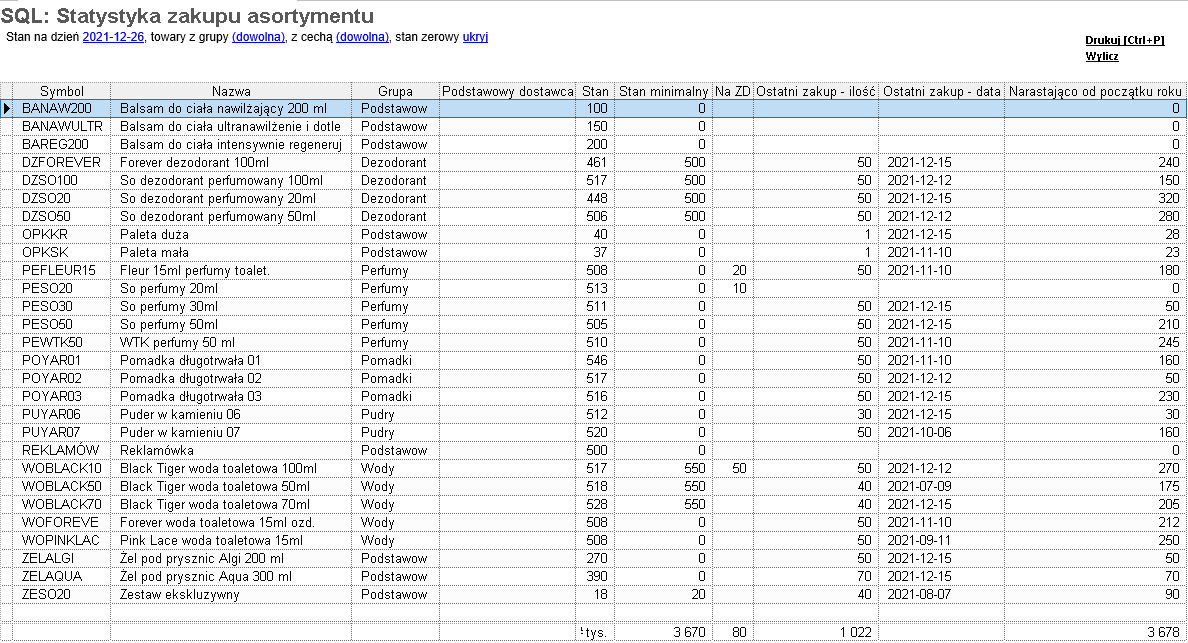Click purchase date 2021-08-07 for ZESO20

click(x=942, y=595)
